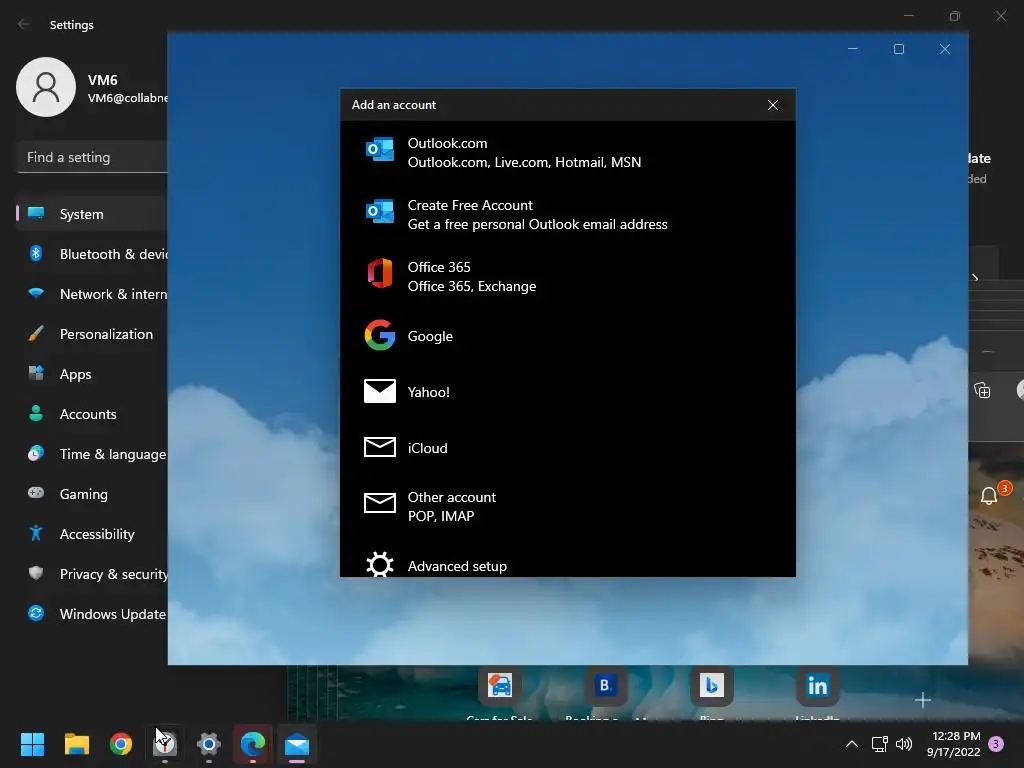This screenshot has height=768, width=1024.
Task: Add a new shortcut with plus icon
Action: pyautogui.click(x=923, y=701)
